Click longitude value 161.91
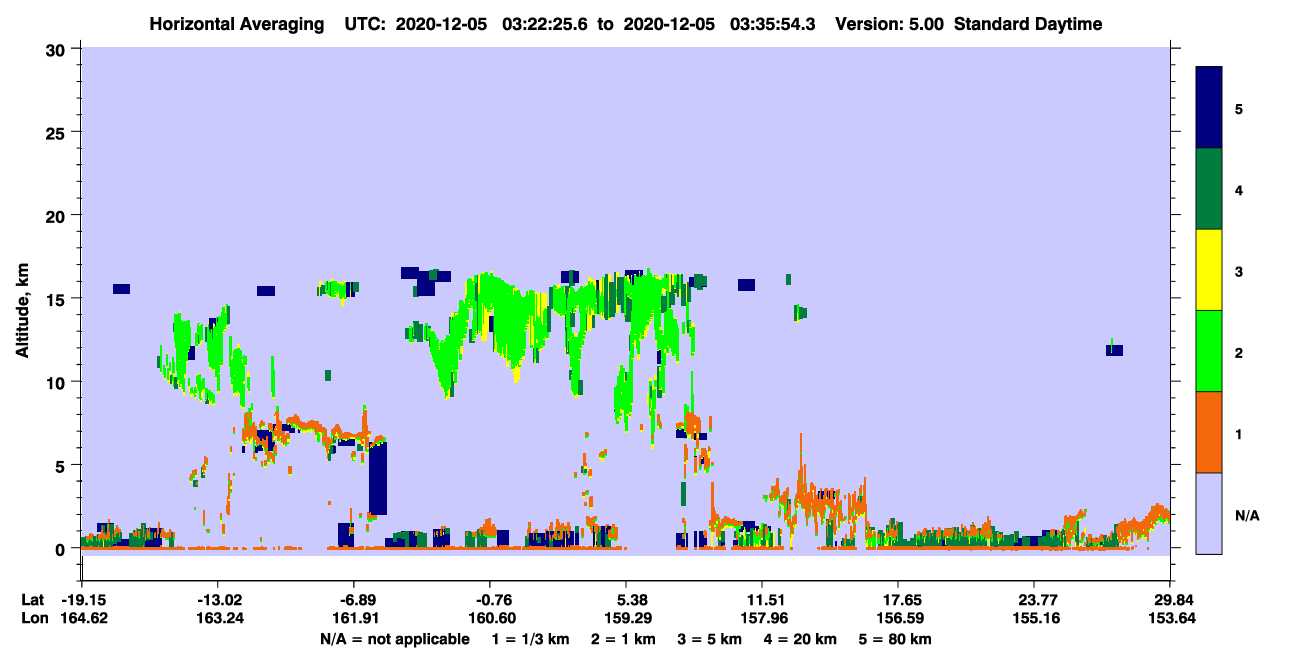This screenshot has height=667, width=1300. click(354, 618)
